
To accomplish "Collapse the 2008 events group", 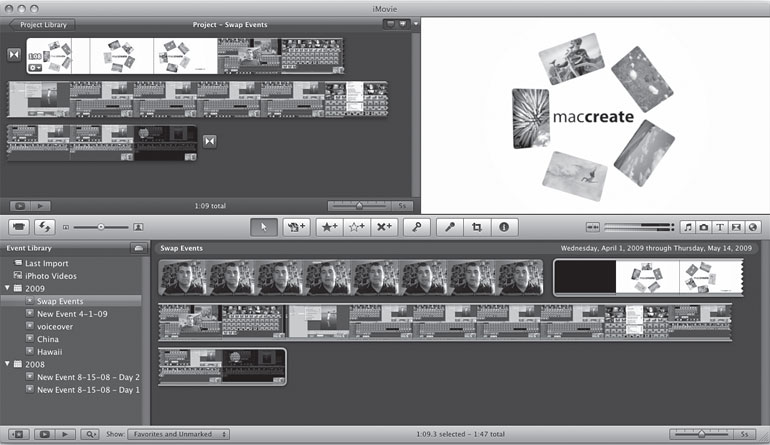I will pos(8,365).
